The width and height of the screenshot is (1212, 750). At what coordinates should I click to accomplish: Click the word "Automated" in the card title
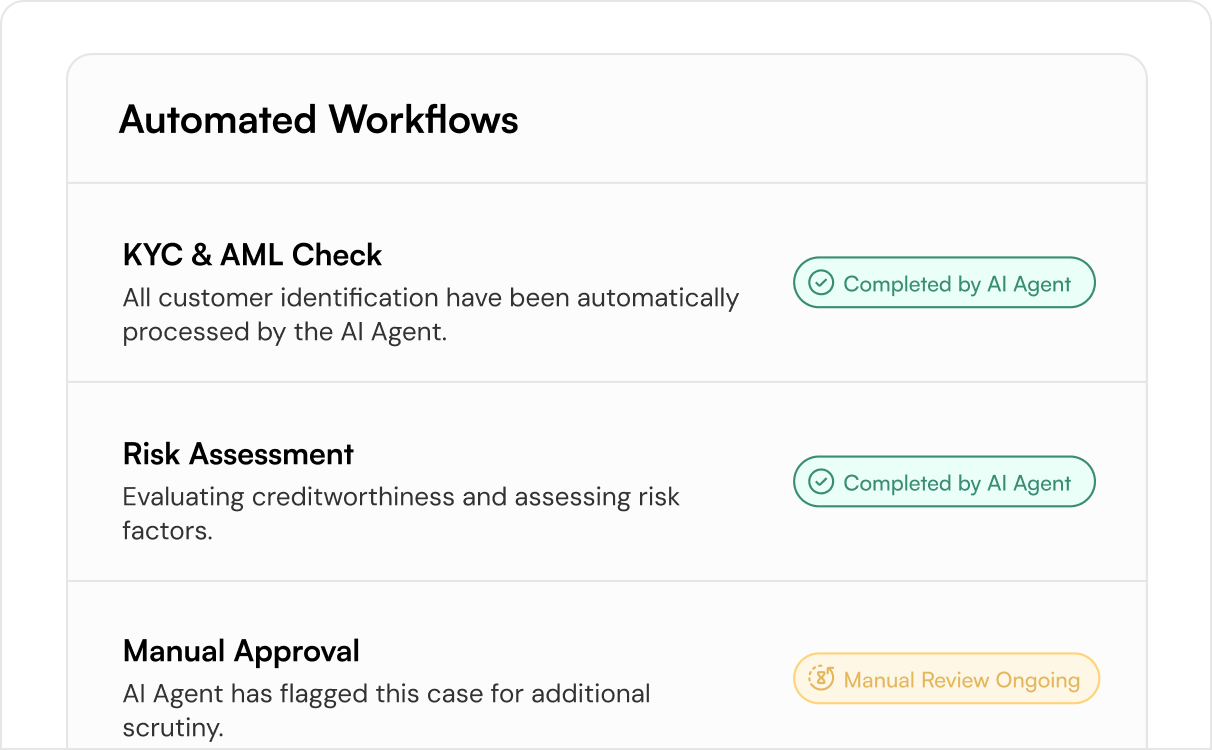[218, 120]
